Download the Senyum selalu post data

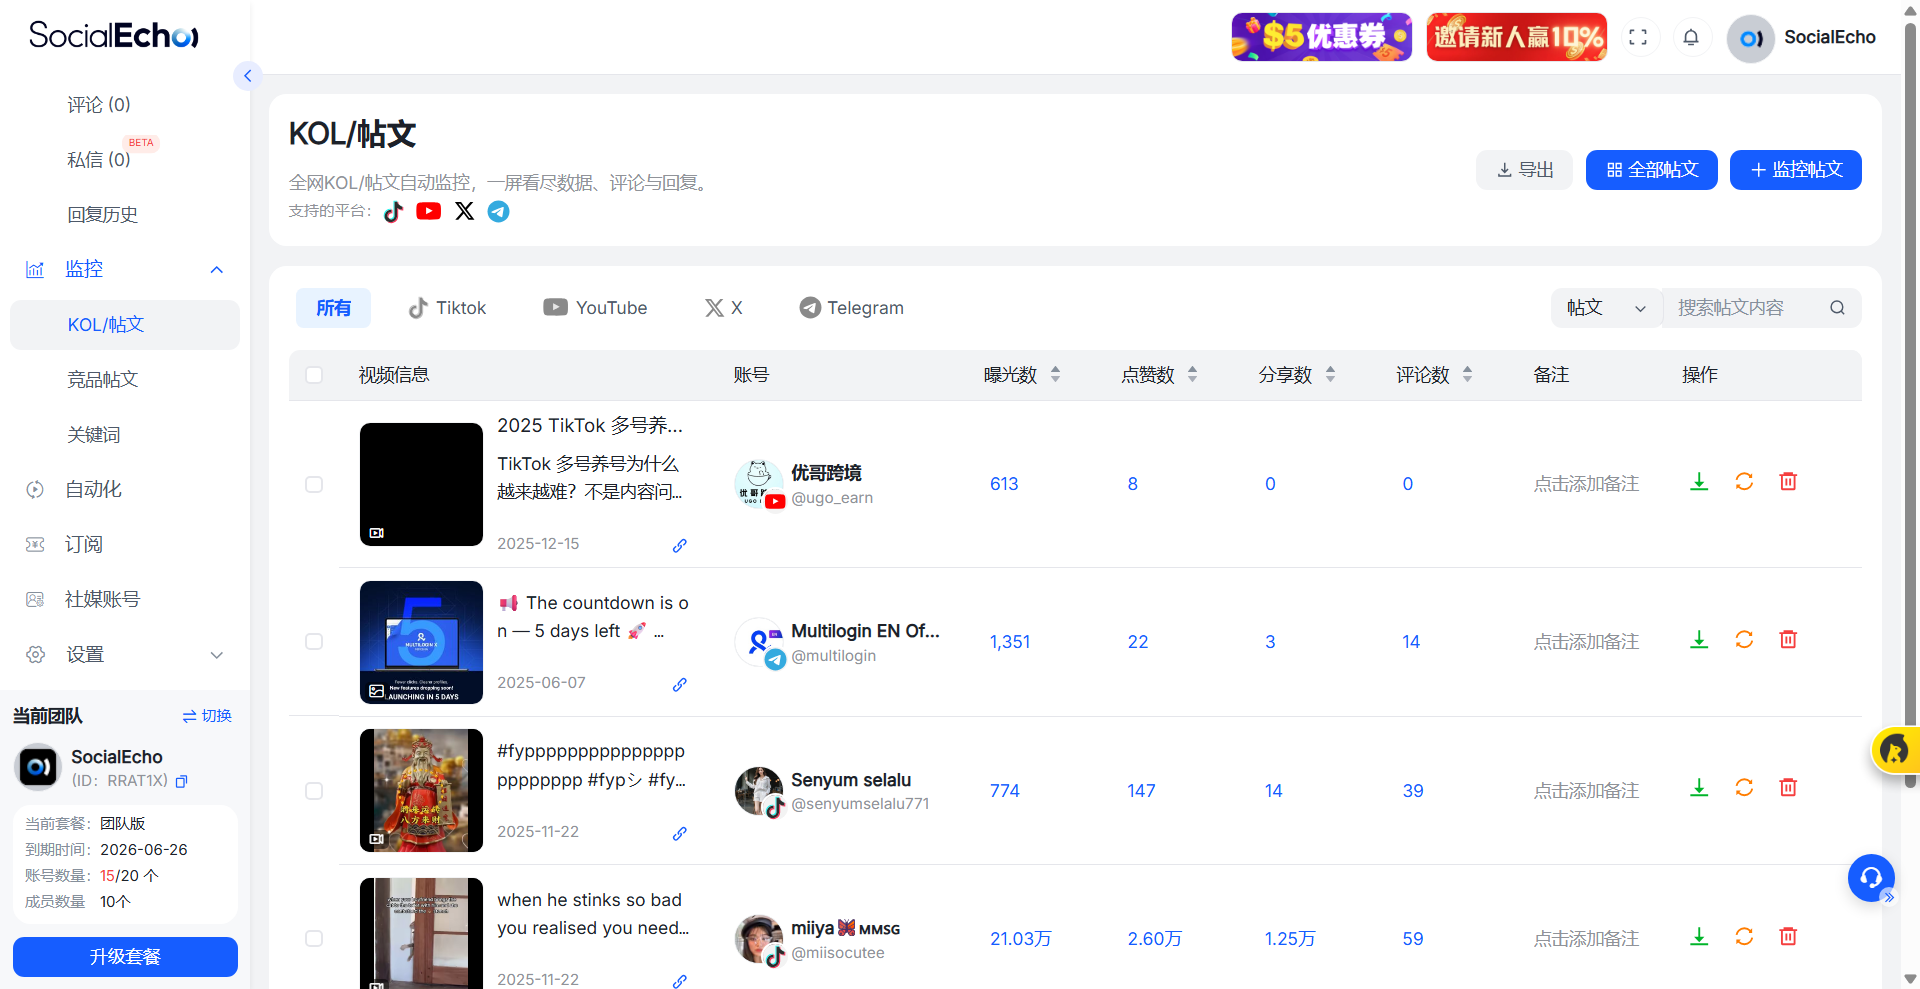[1699, 788]
